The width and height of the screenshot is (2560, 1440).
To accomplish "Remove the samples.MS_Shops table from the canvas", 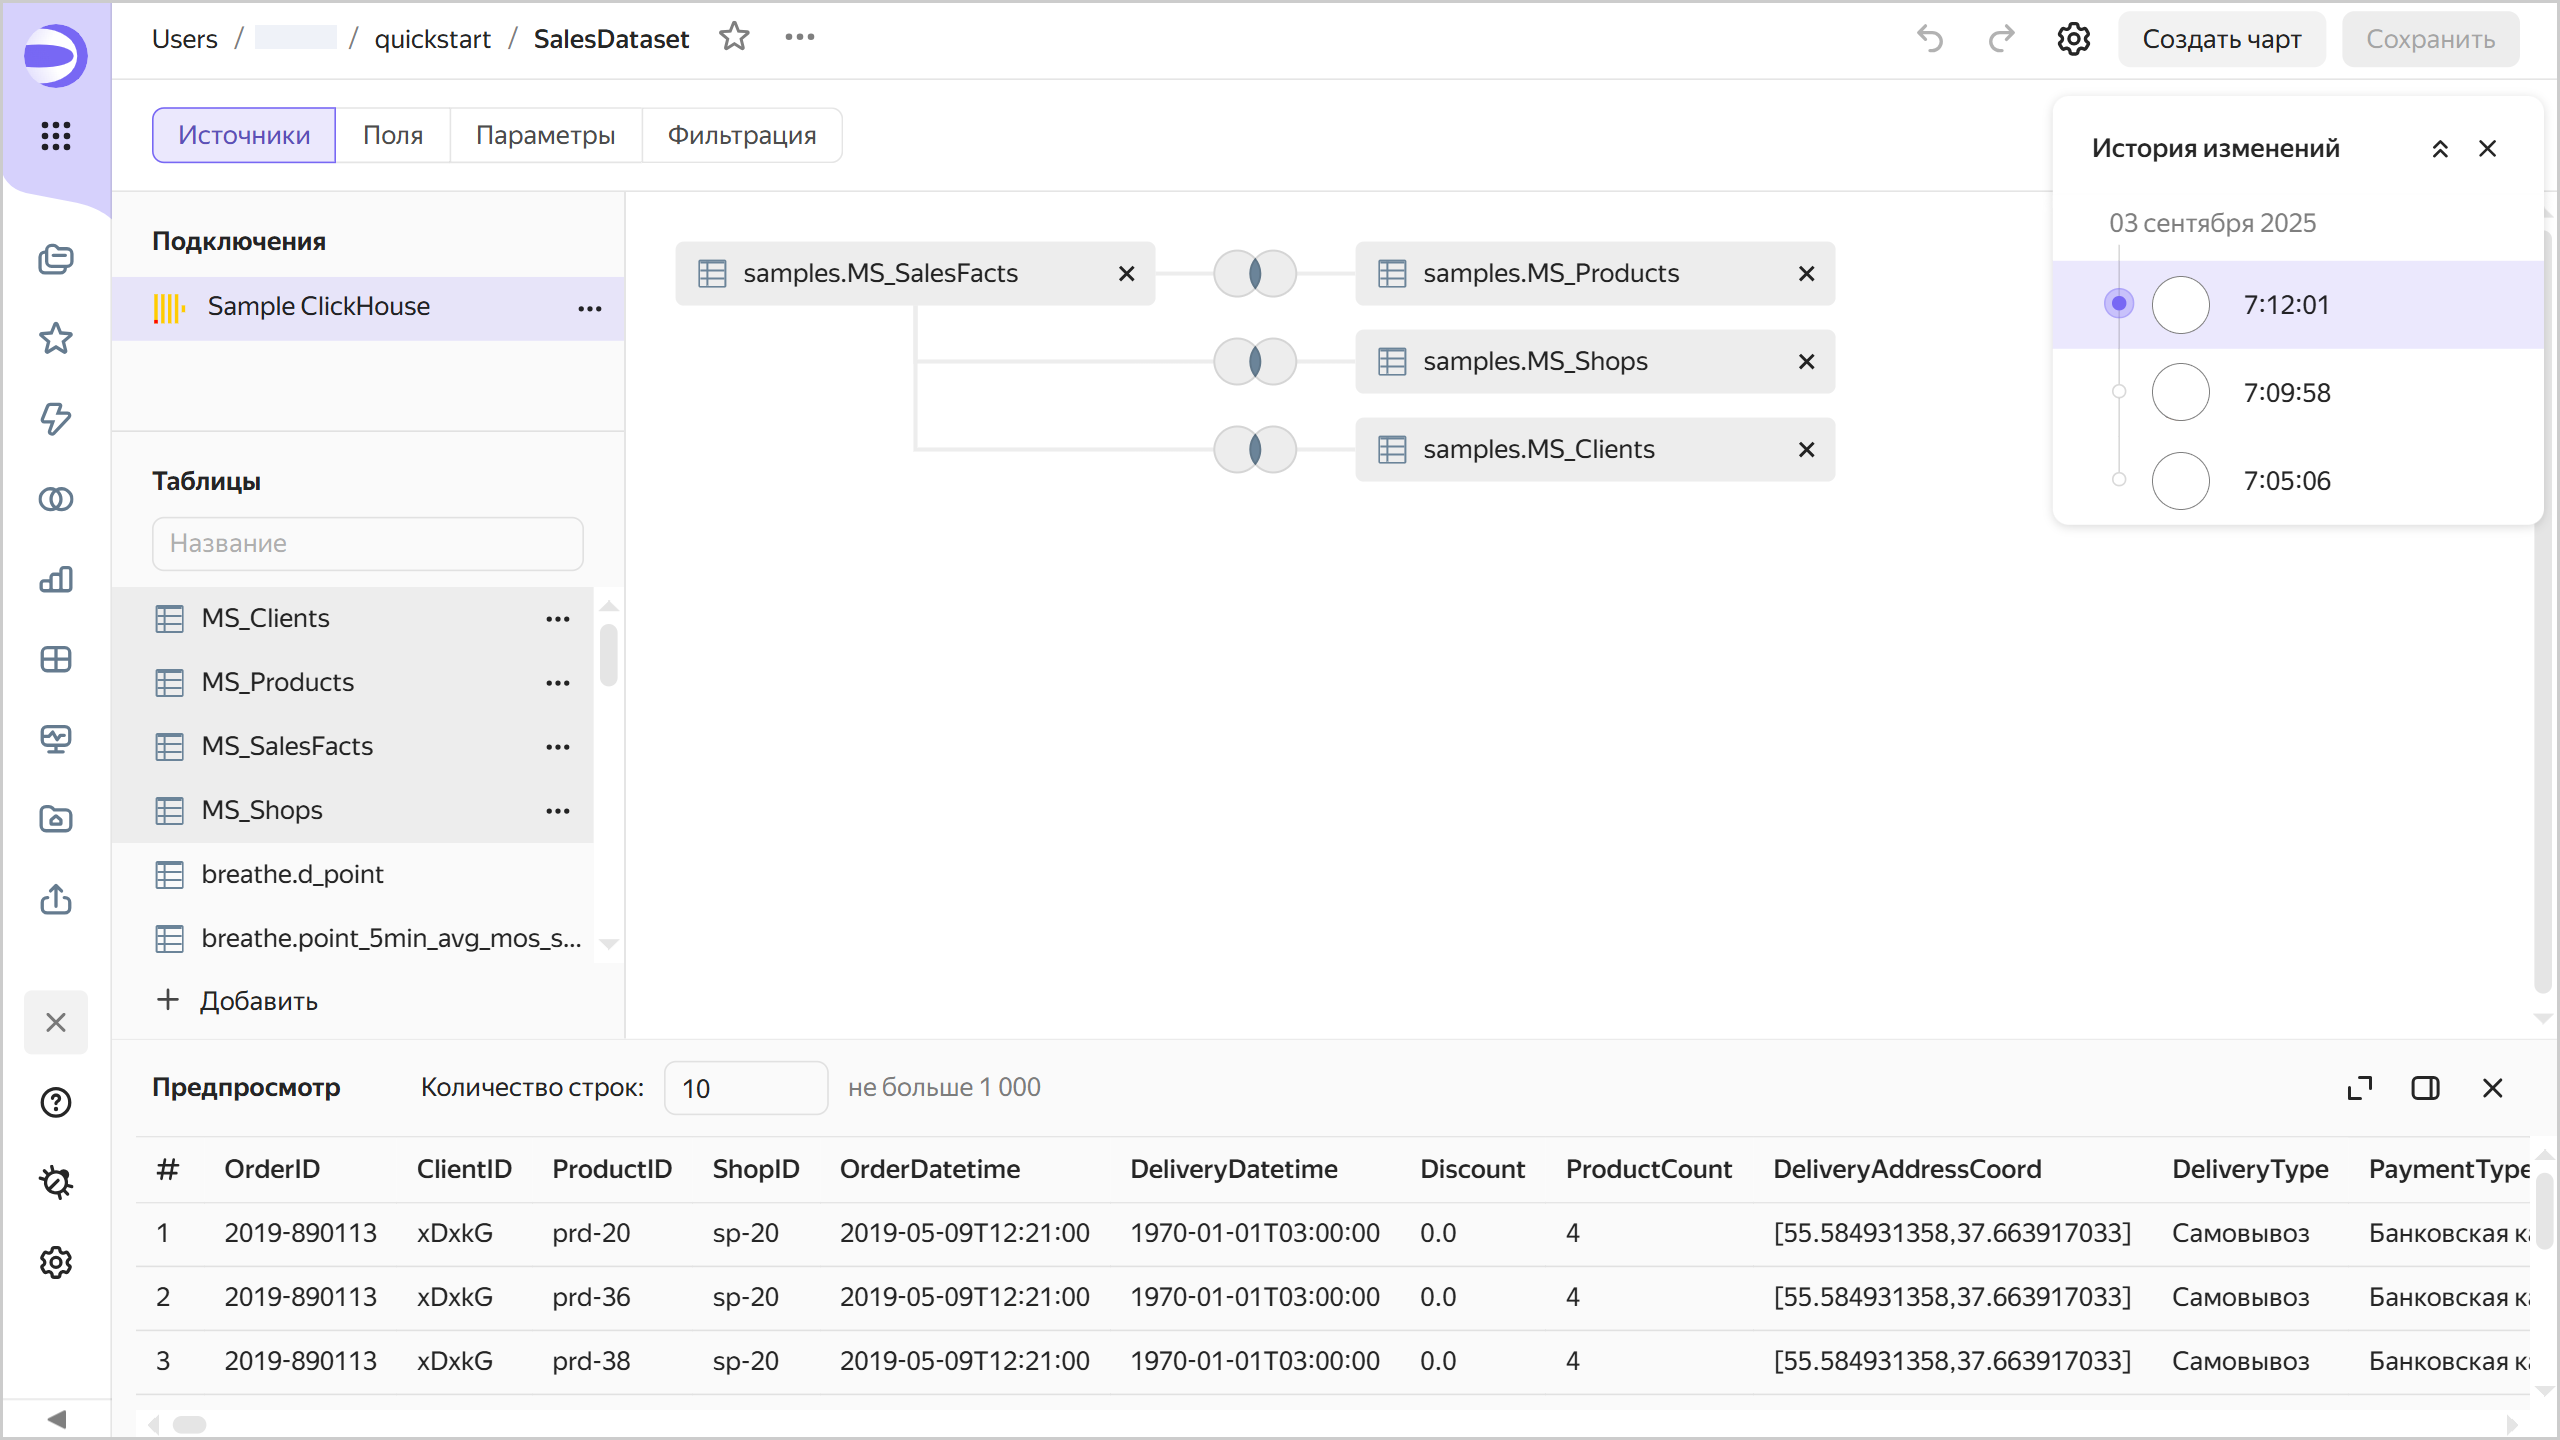I will coord(1806,361).
